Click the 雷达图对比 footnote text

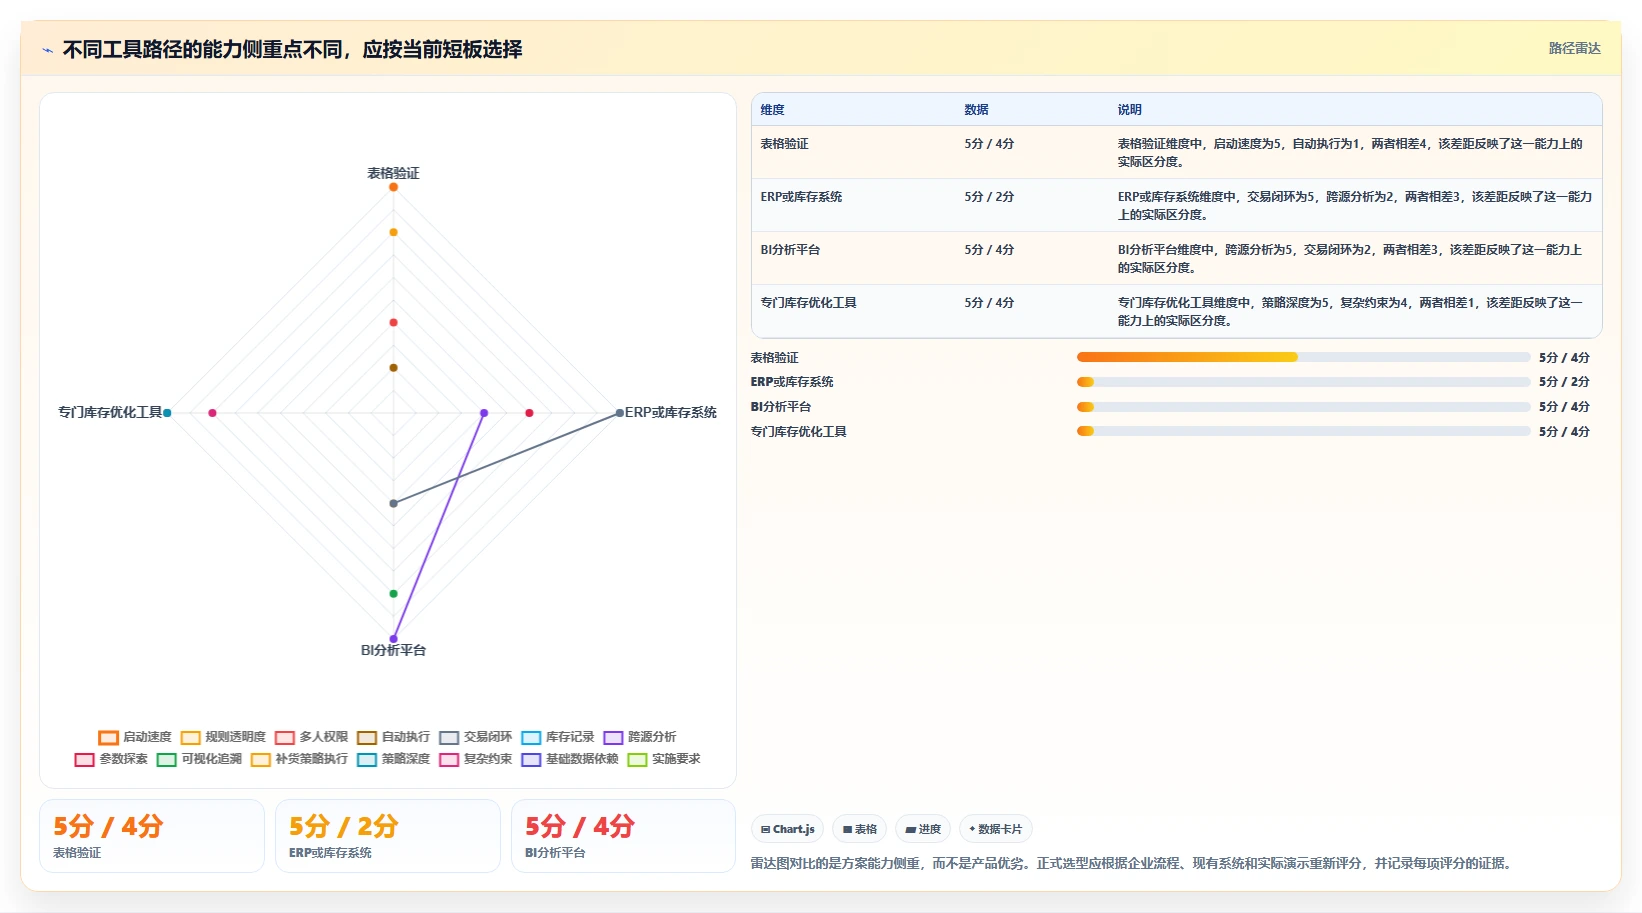1133,863
